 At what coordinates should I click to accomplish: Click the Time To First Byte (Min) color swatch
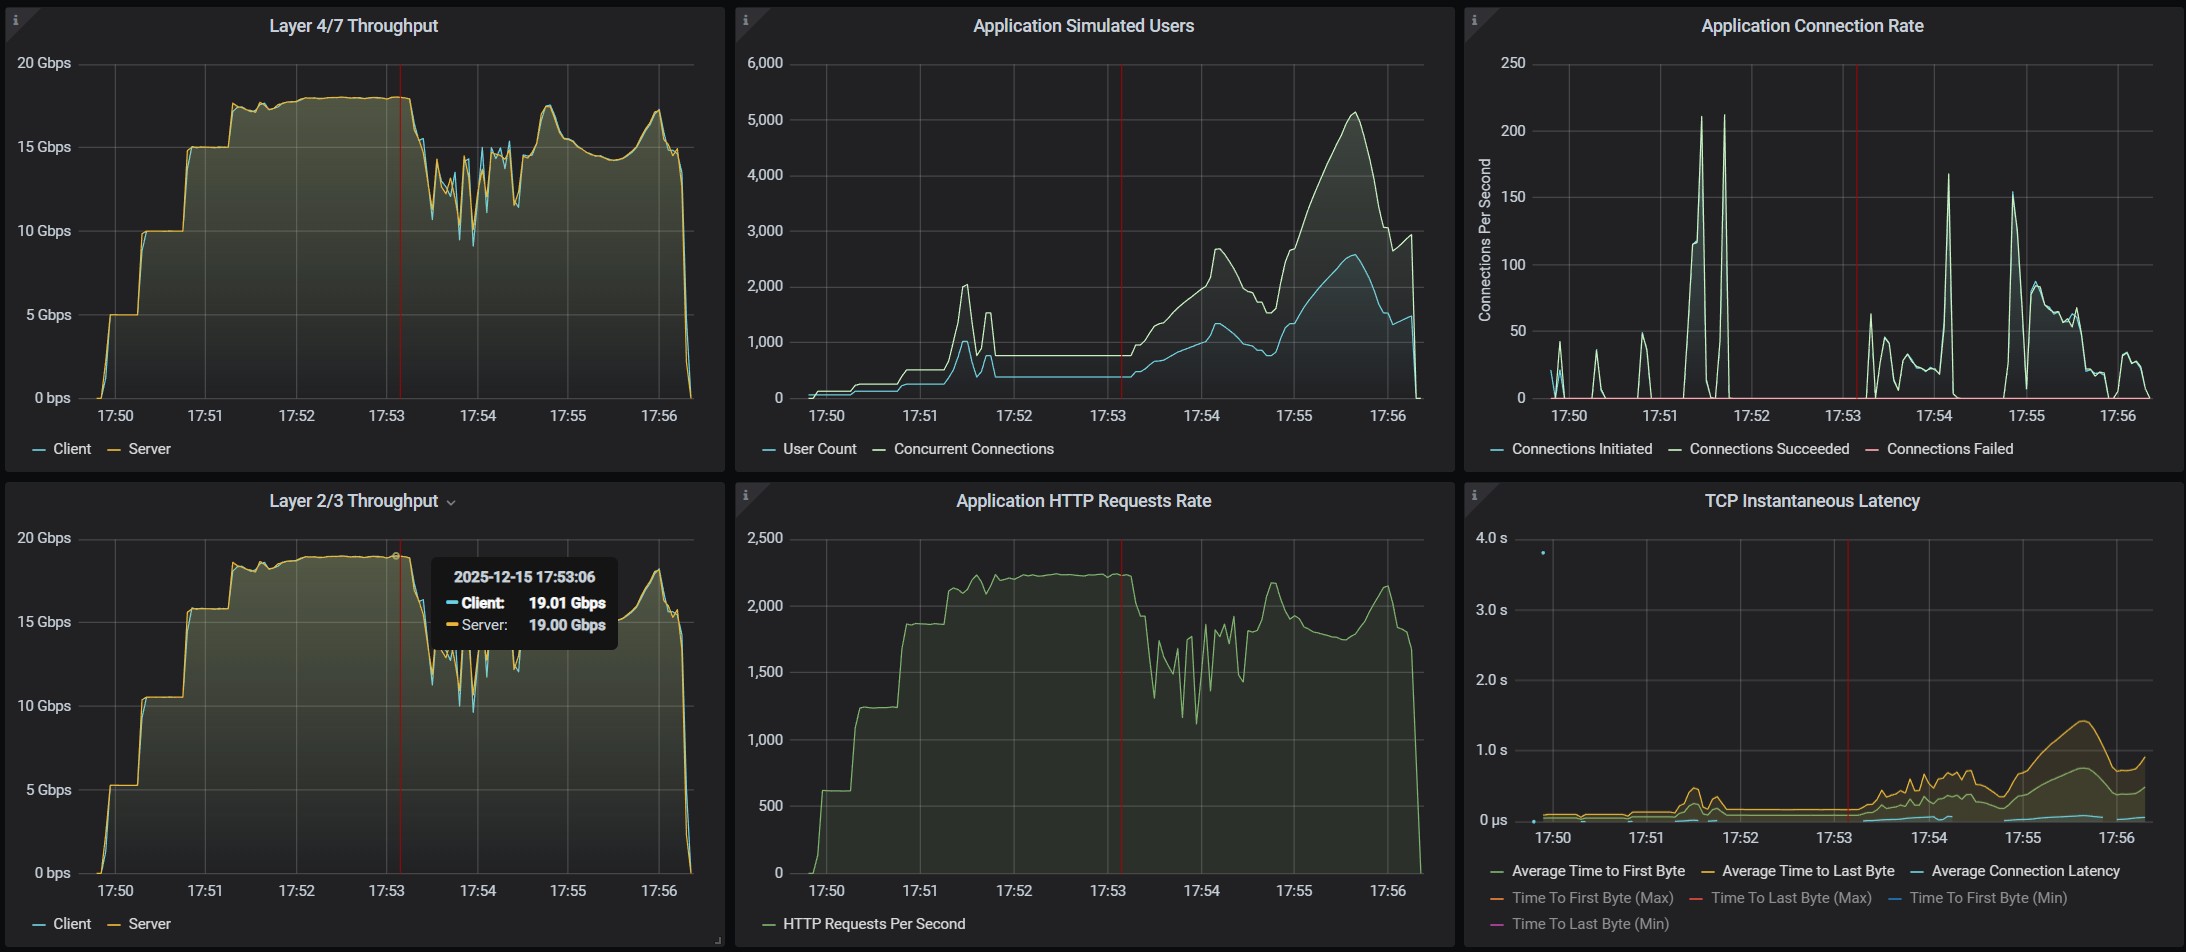pyautogui.click(x=1895, y=899)
